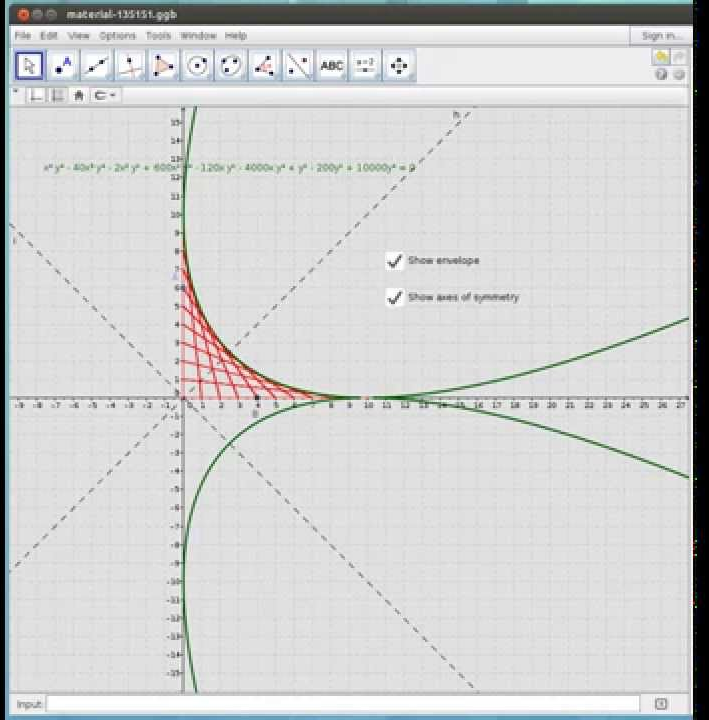
Task: Select the New Point tool
Action: pyautogui.click(x=63, y=66)
